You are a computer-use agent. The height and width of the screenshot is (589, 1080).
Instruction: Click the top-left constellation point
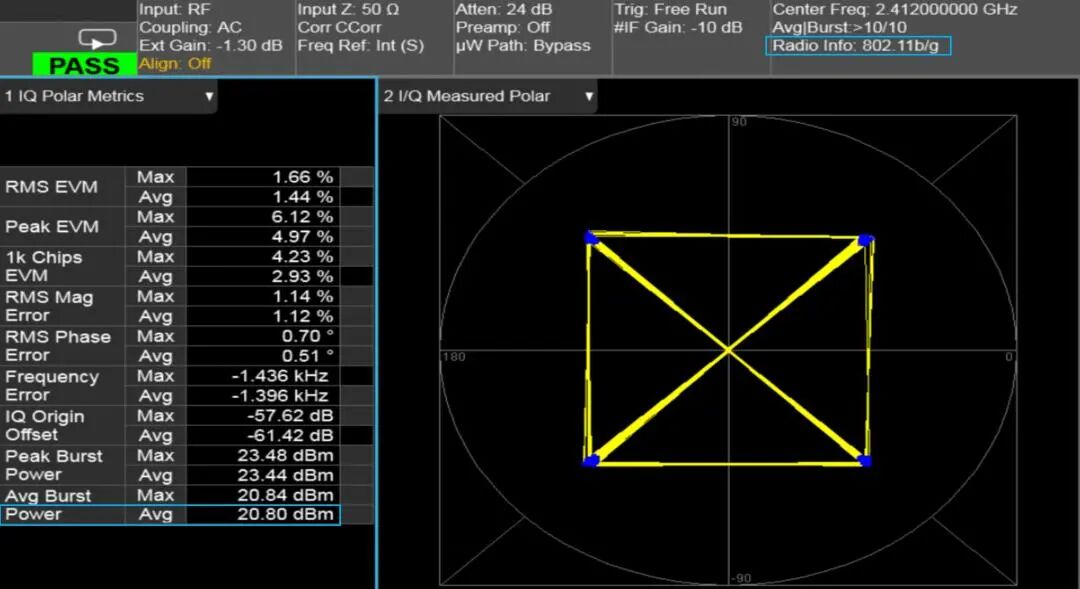coord(590,238)
